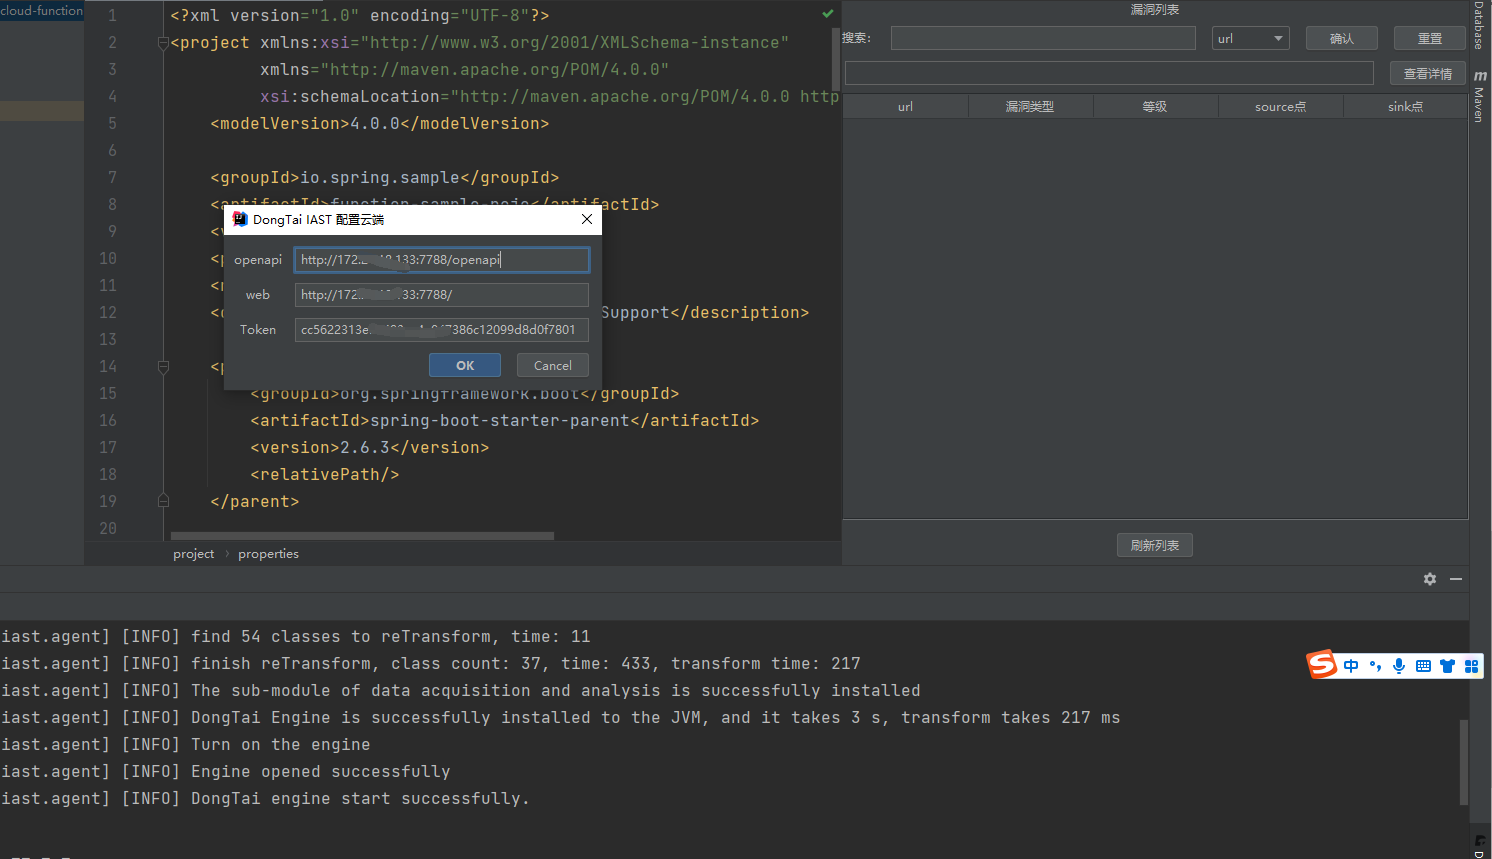Image resolution: width=1492 pixels, height=859 pixels.
Task: Click the spring-boot-starter-parent artifactId line
Action: click(504, 421)
